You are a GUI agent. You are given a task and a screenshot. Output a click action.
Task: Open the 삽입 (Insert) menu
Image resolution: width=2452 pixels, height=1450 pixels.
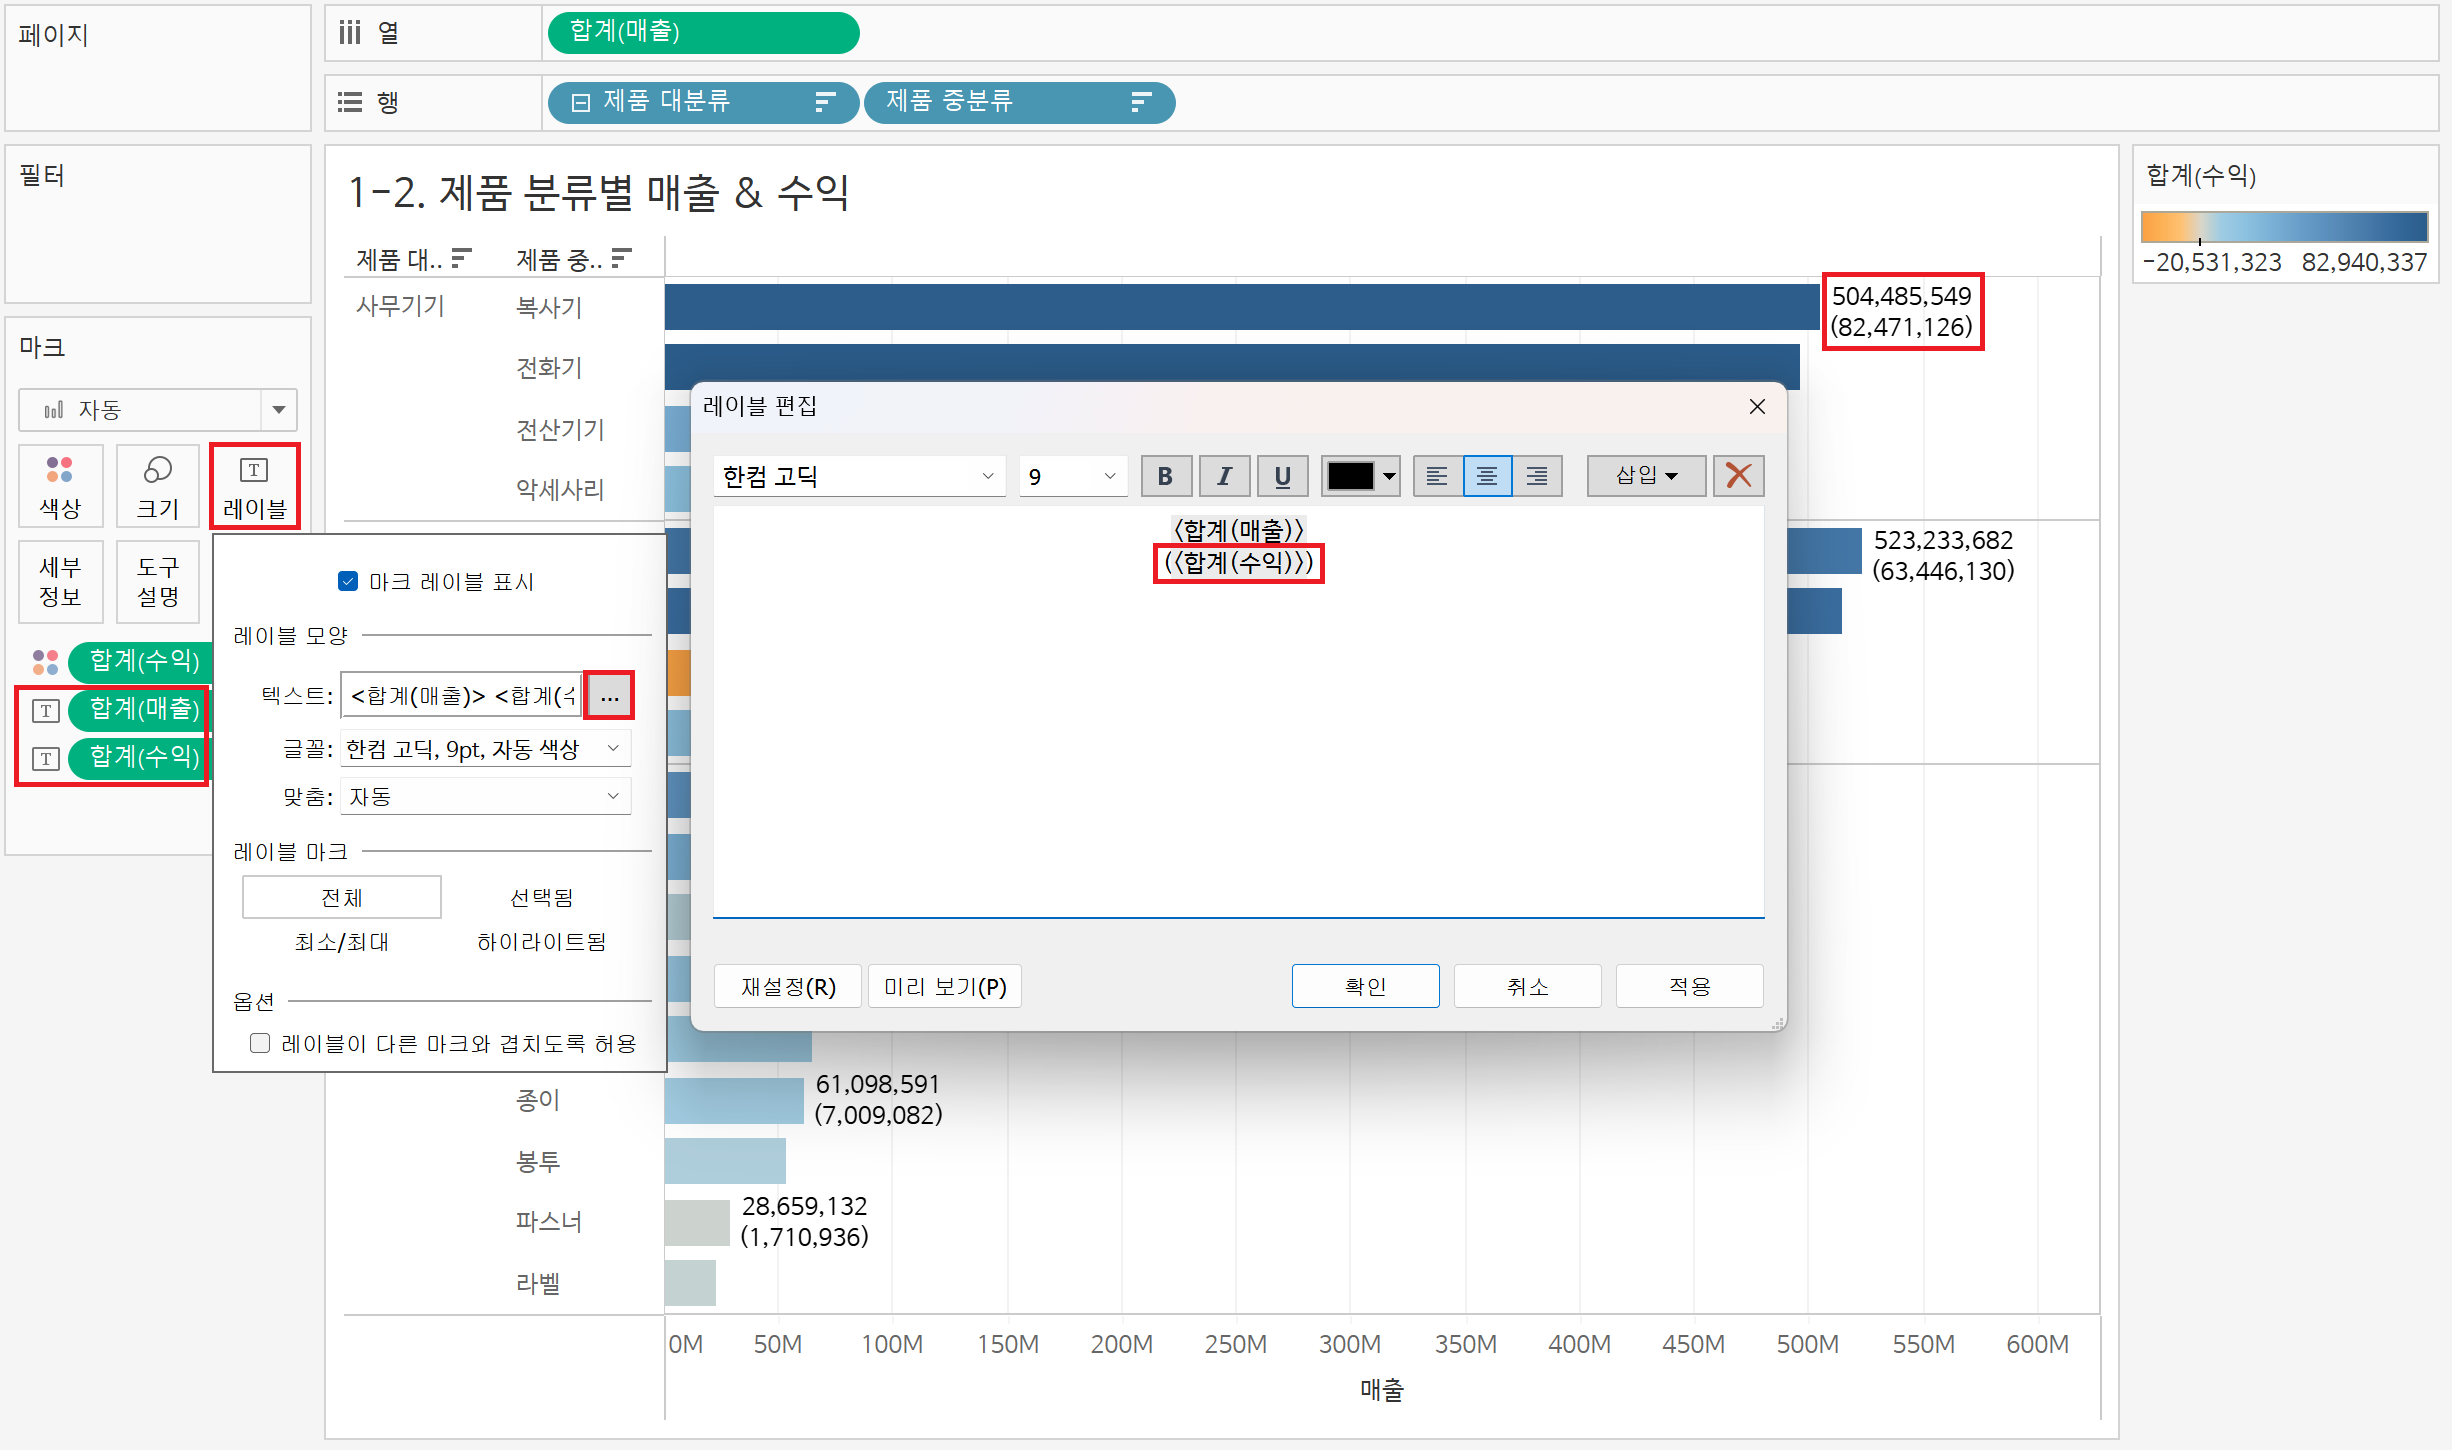1646,476
